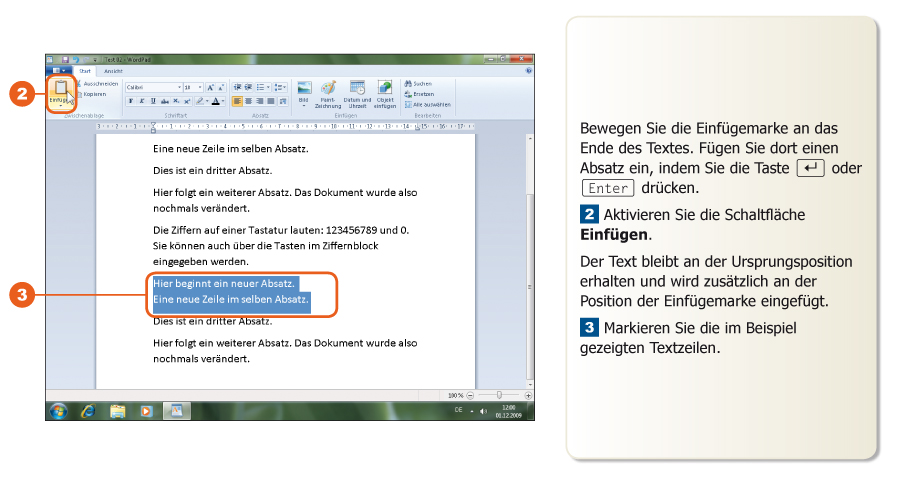900x480 pixels.
Task: Toggle bold formatting in the Schriftart group
Action: (x=131, y=101)
